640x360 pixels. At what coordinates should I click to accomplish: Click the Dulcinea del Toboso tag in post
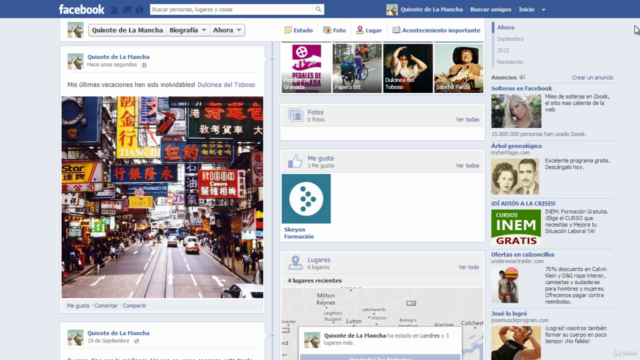226,85
